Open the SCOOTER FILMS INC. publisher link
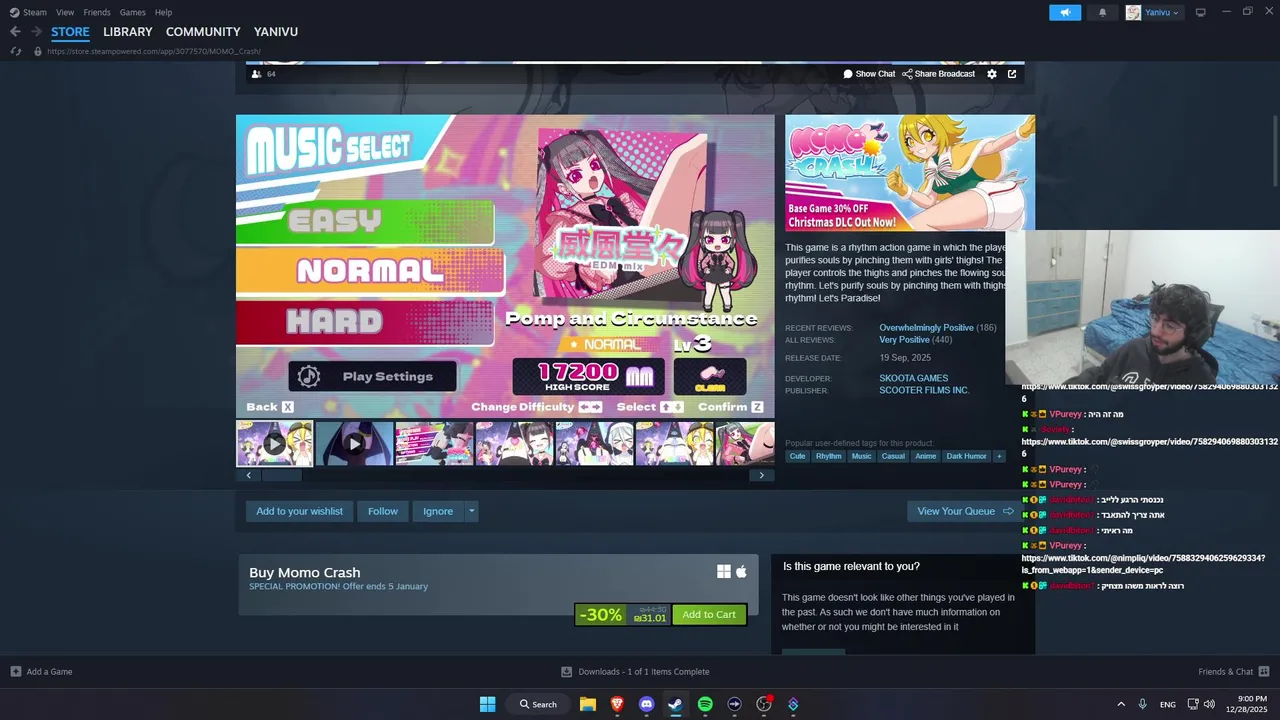This screenshot has width=1280, height=720. (x=924, y=390)
